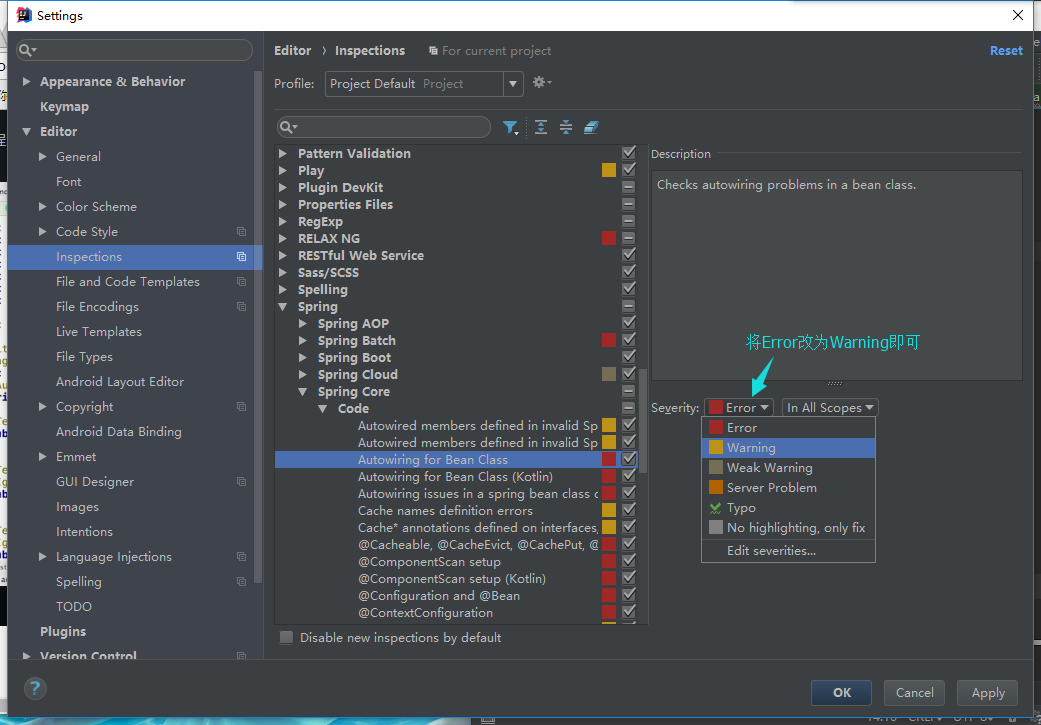The image size is (1041, 725).
Task: Expand the Spring Batch group
Action: click(x=303, y=341)
